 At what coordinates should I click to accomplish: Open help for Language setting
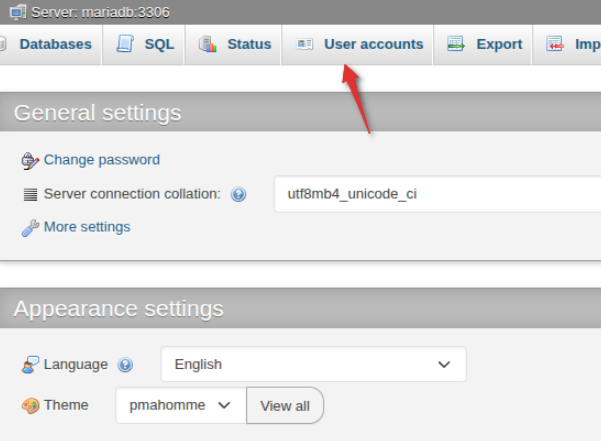125,365
